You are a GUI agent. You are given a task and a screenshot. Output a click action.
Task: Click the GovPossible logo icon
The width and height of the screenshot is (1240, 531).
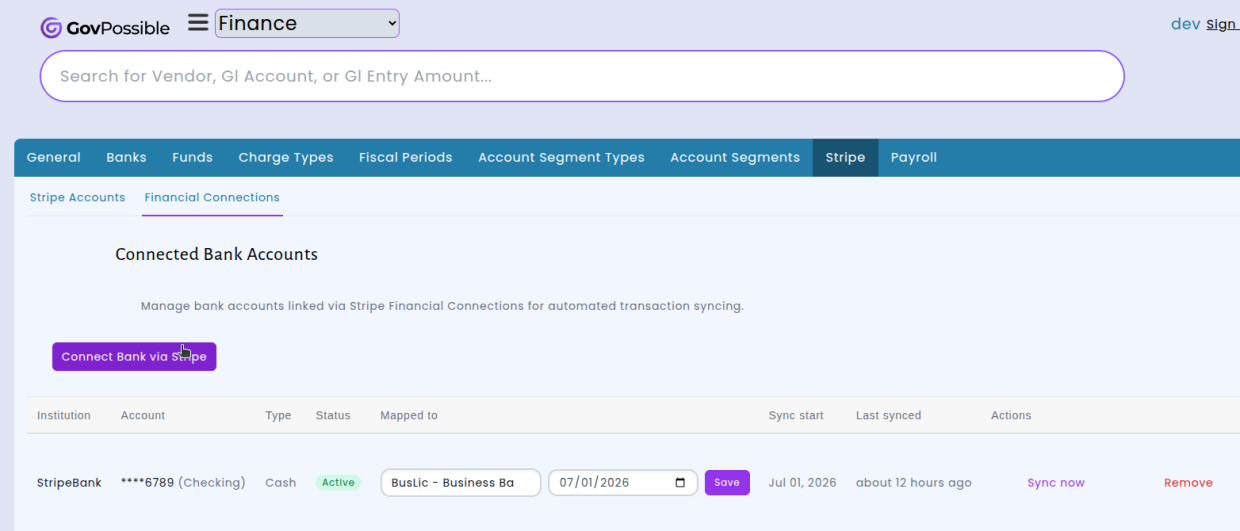[51, 28]
